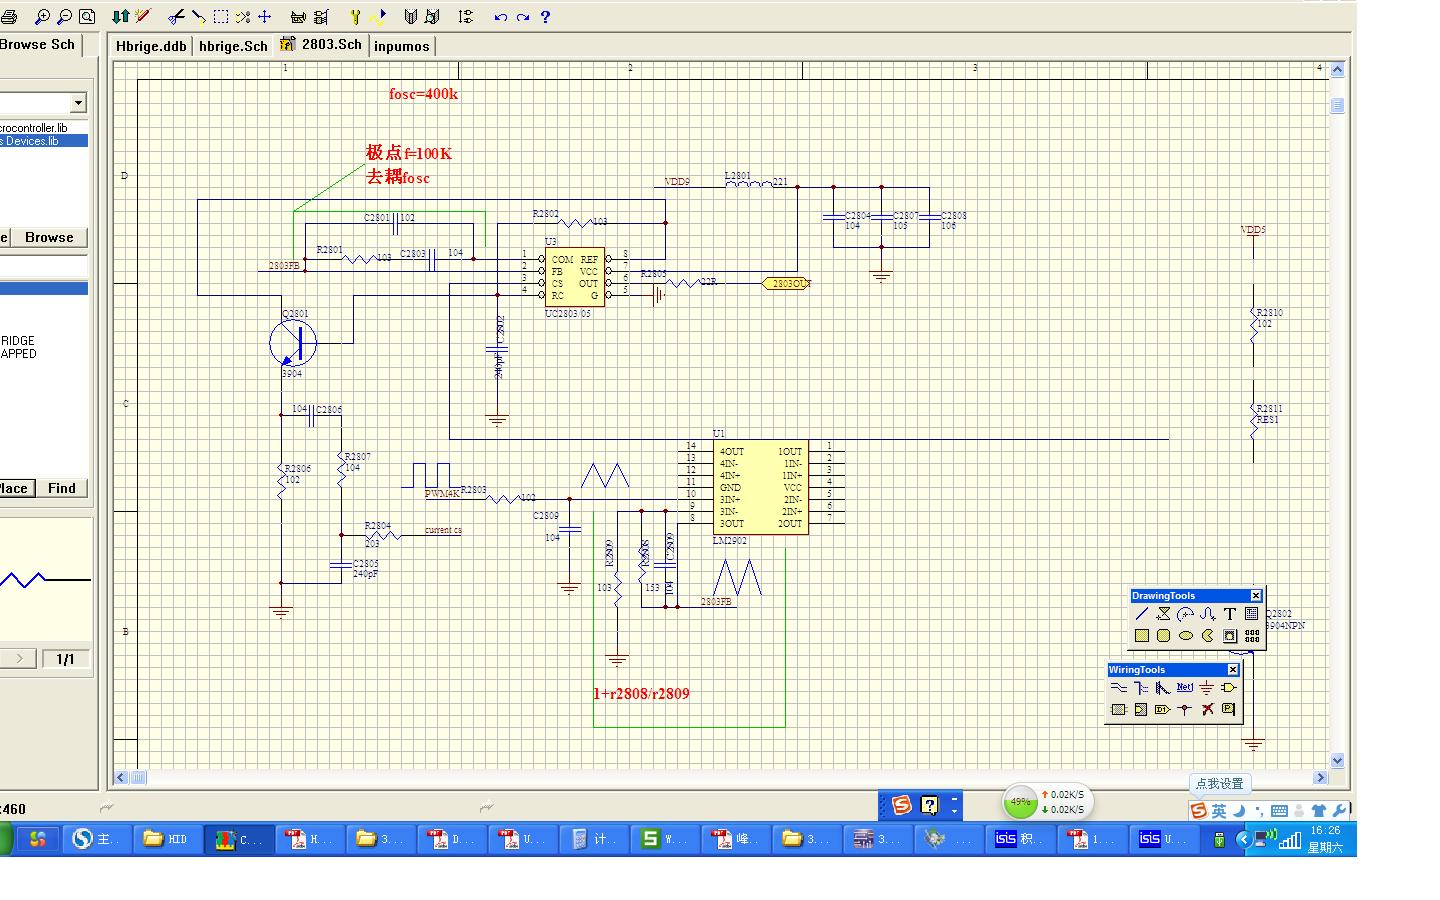Place a power ground symbol from WiringTools
This screenshot has height=900, width=1440.
pos(1206,688)
